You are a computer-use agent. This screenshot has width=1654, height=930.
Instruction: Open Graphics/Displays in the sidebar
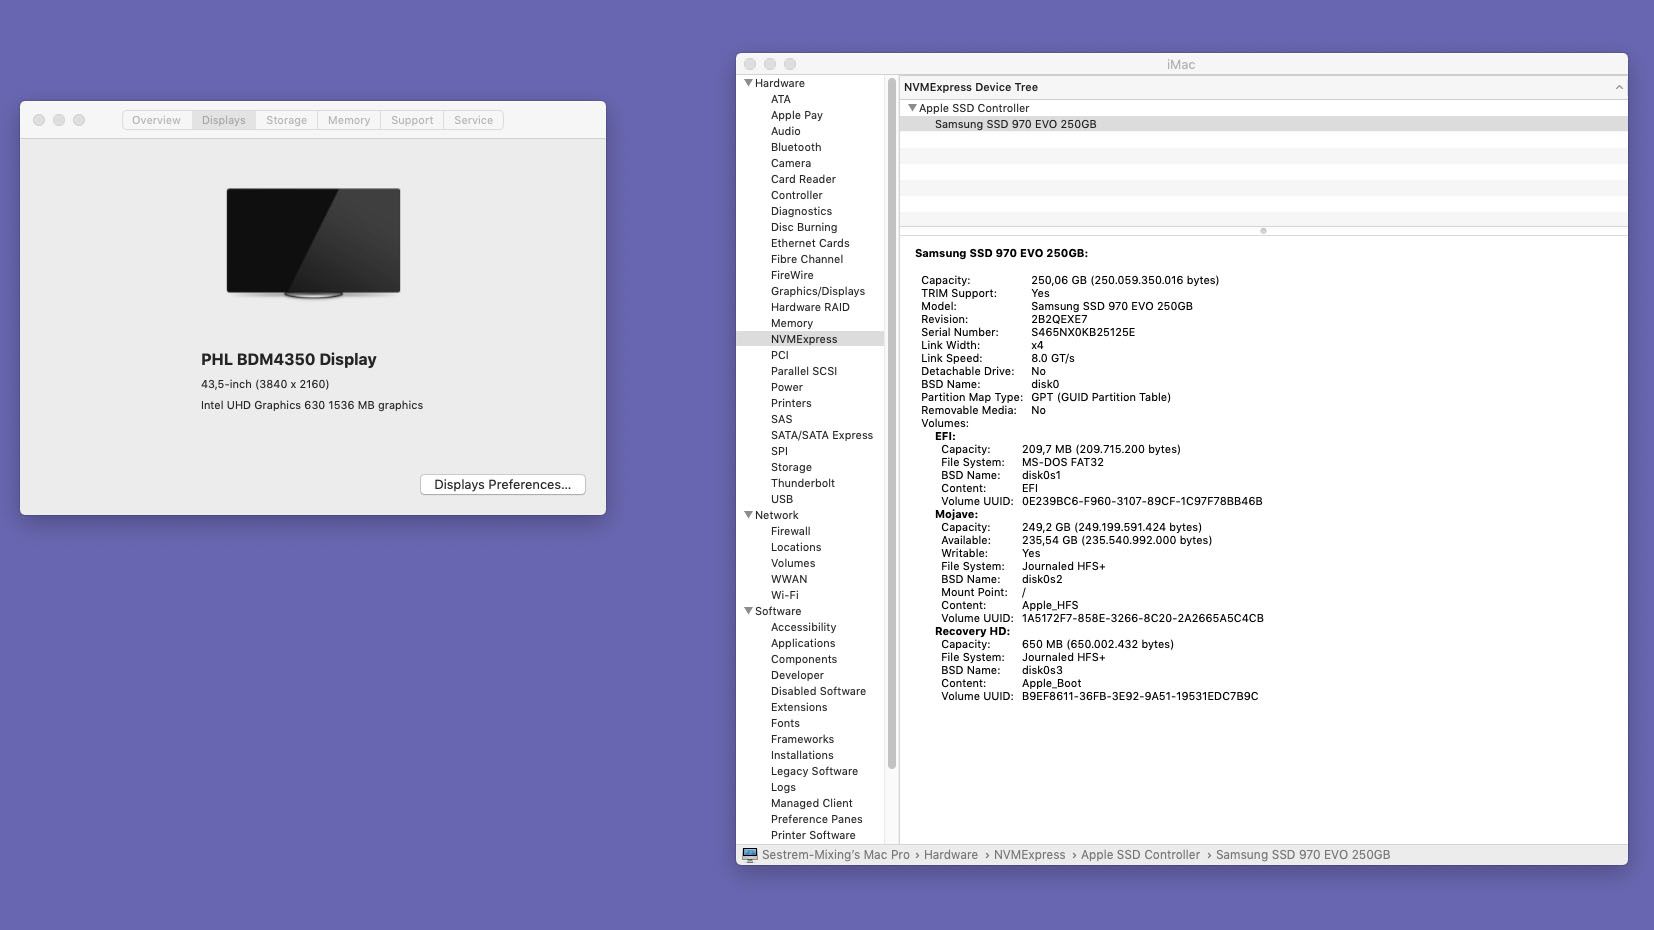click(818, 291)
